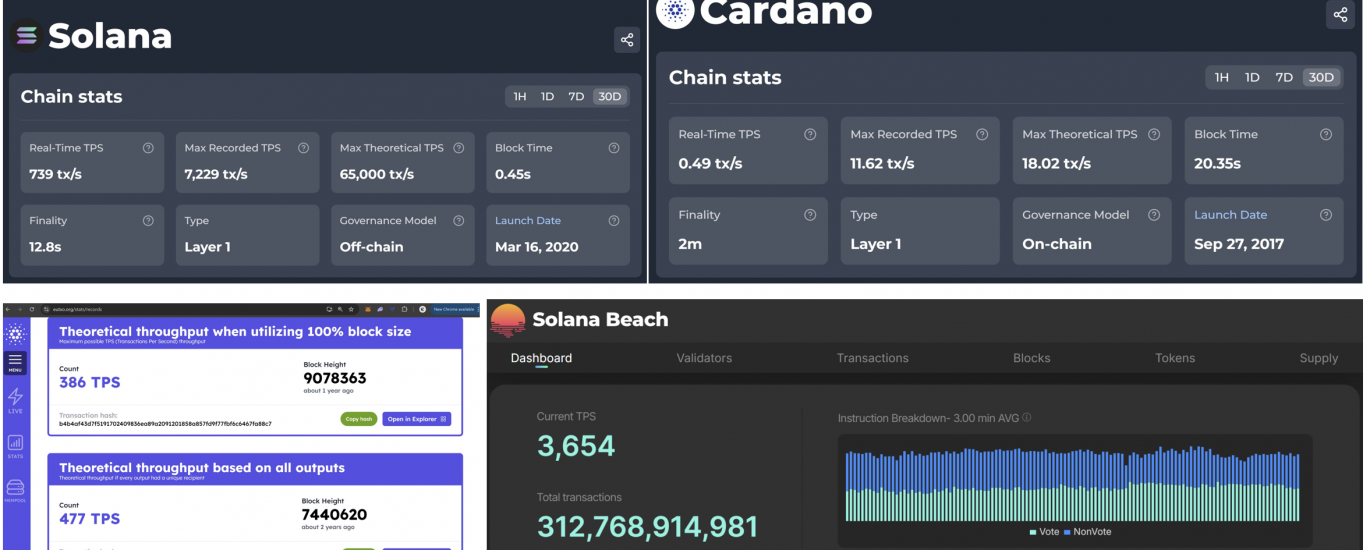
Task: Open help for Solana Launch Date
Action: 614,221
